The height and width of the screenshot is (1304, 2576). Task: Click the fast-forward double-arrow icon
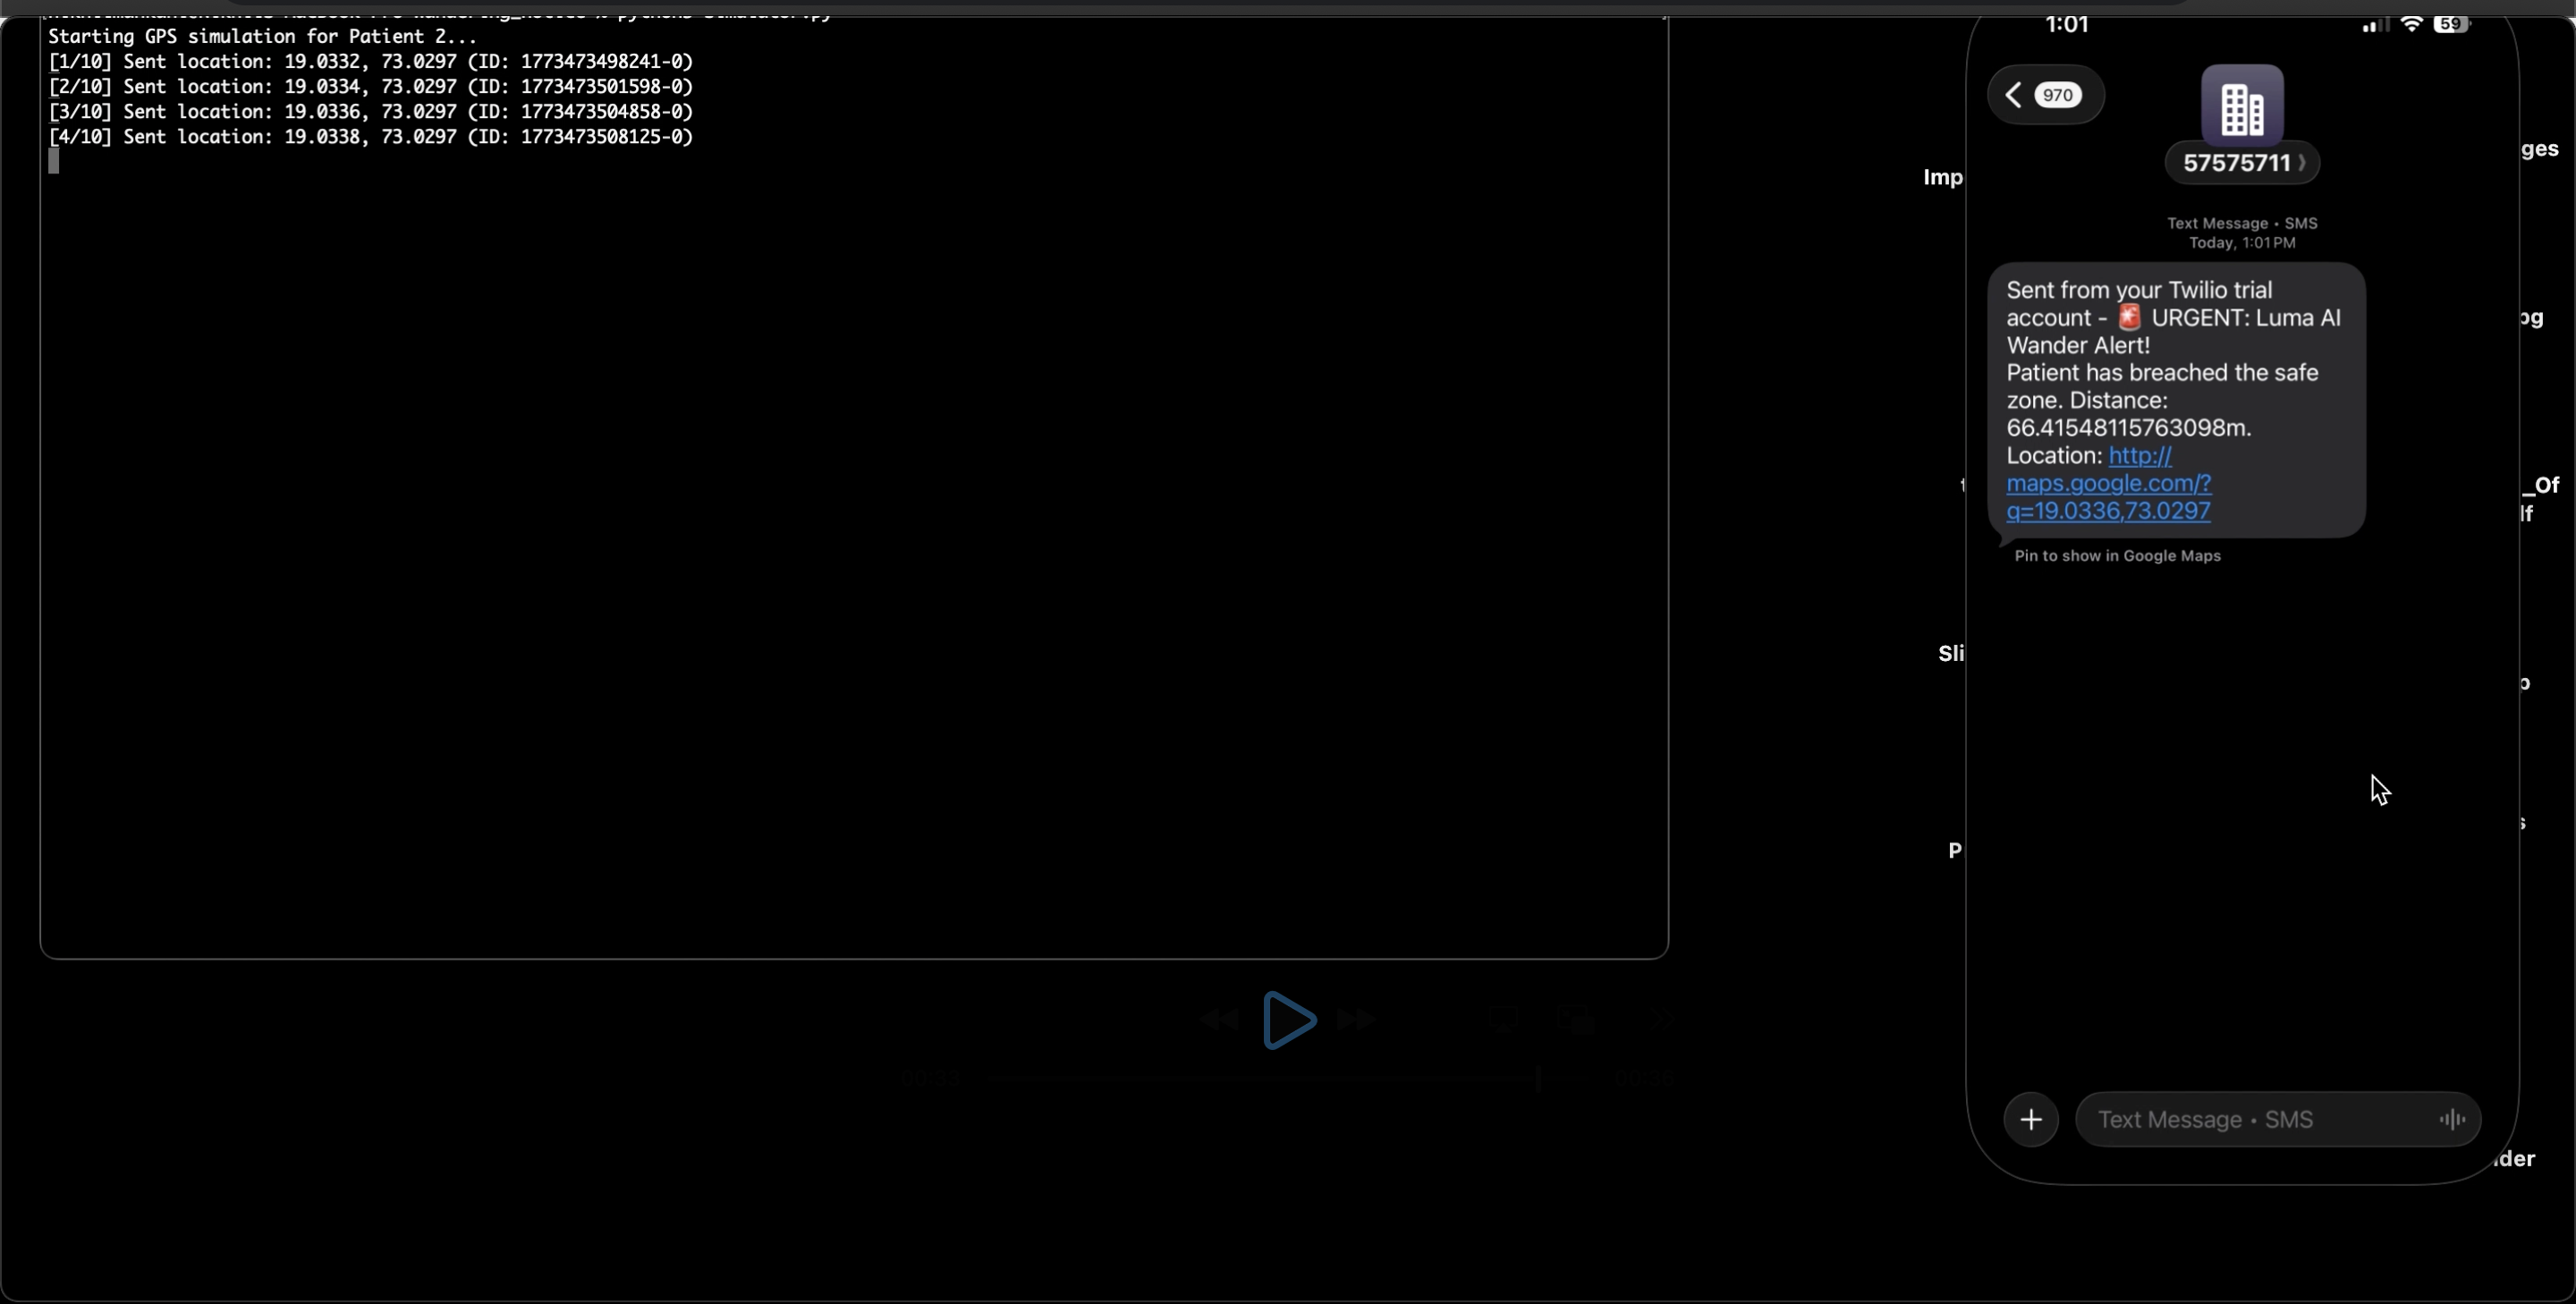coord(1356,1020)
